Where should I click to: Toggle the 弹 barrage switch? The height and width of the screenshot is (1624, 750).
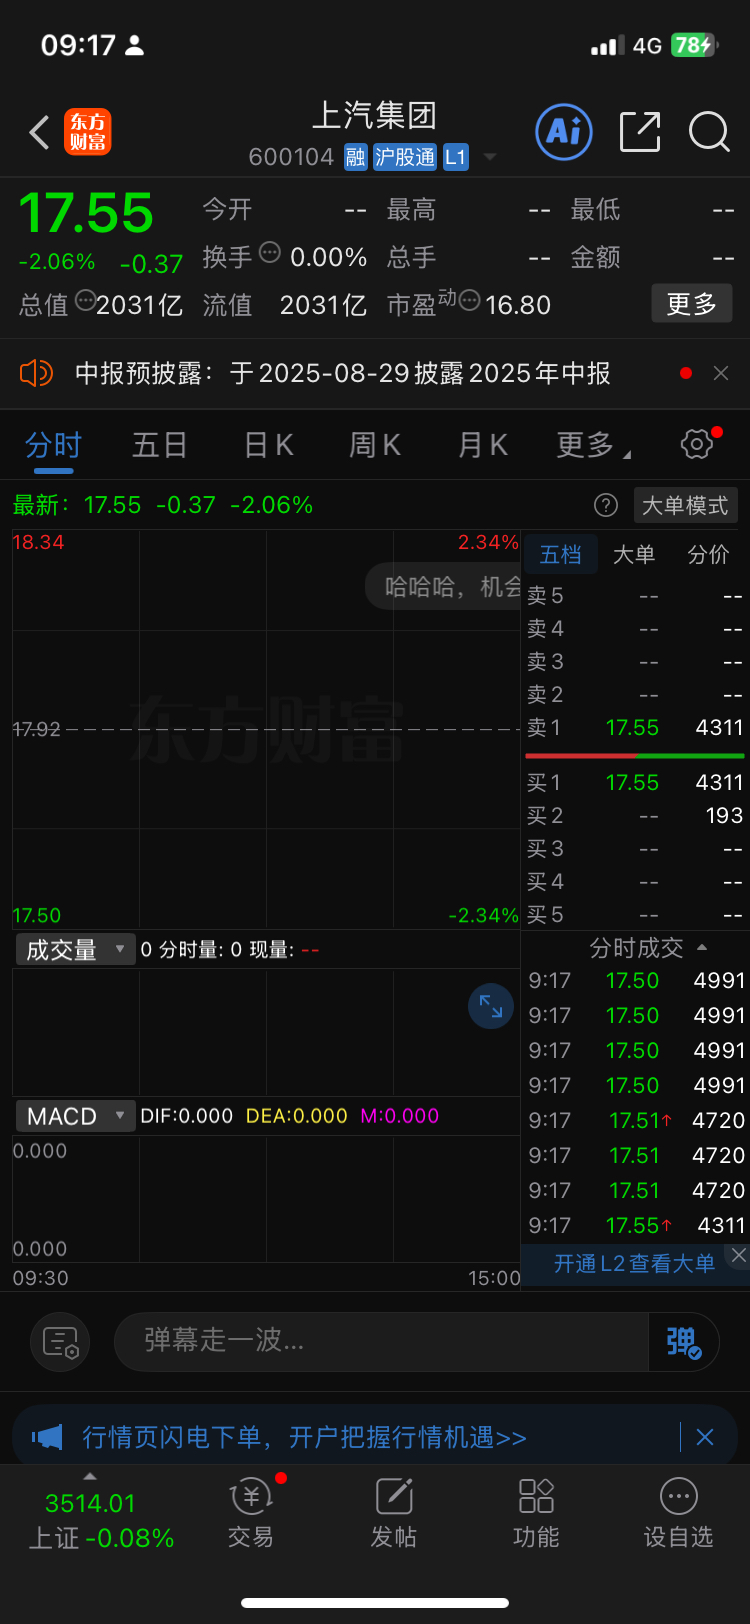[x=685, y=1342]
